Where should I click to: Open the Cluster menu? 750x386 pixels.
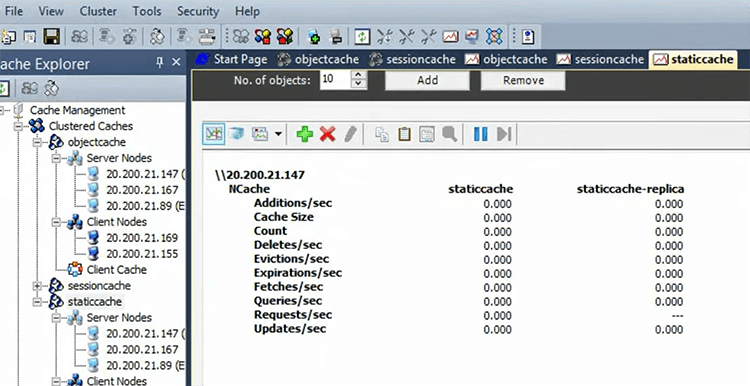98,11
